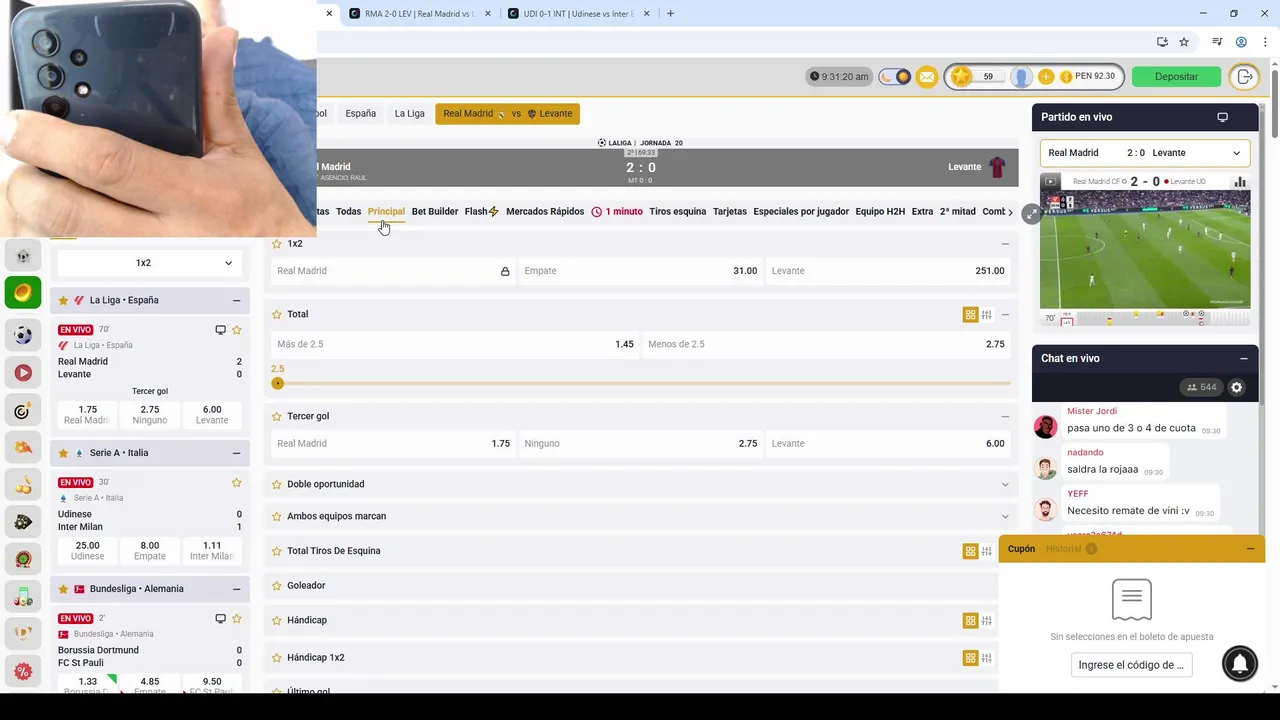Favorite the Udinese vs Inter Milan star
This screenshot has width=1280, height=720.
tap(237, 483)
